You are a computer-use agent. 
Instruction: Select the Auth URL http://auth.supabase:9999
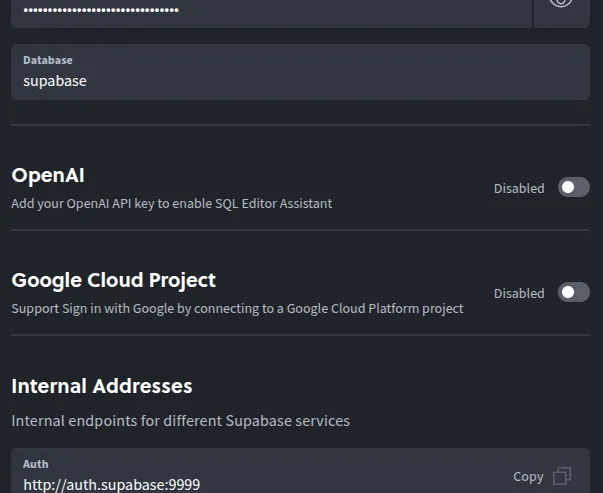112,484
